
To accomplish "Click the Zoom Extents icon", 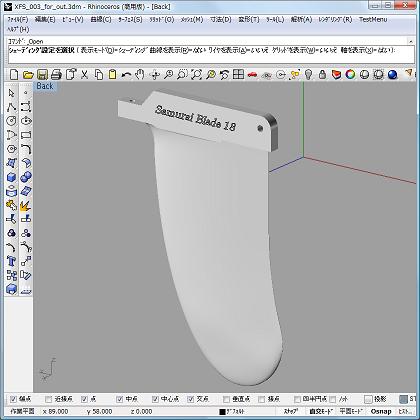I will (x=196, y=75).
